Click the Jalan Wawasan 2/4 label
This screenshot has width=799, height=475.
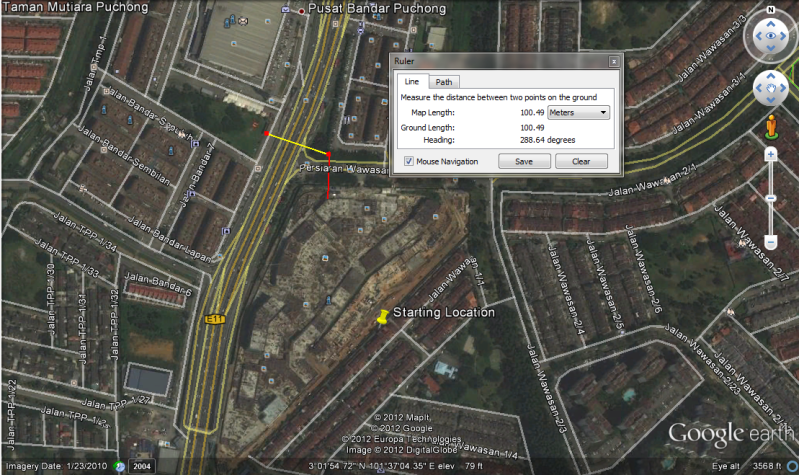point(567,289)
